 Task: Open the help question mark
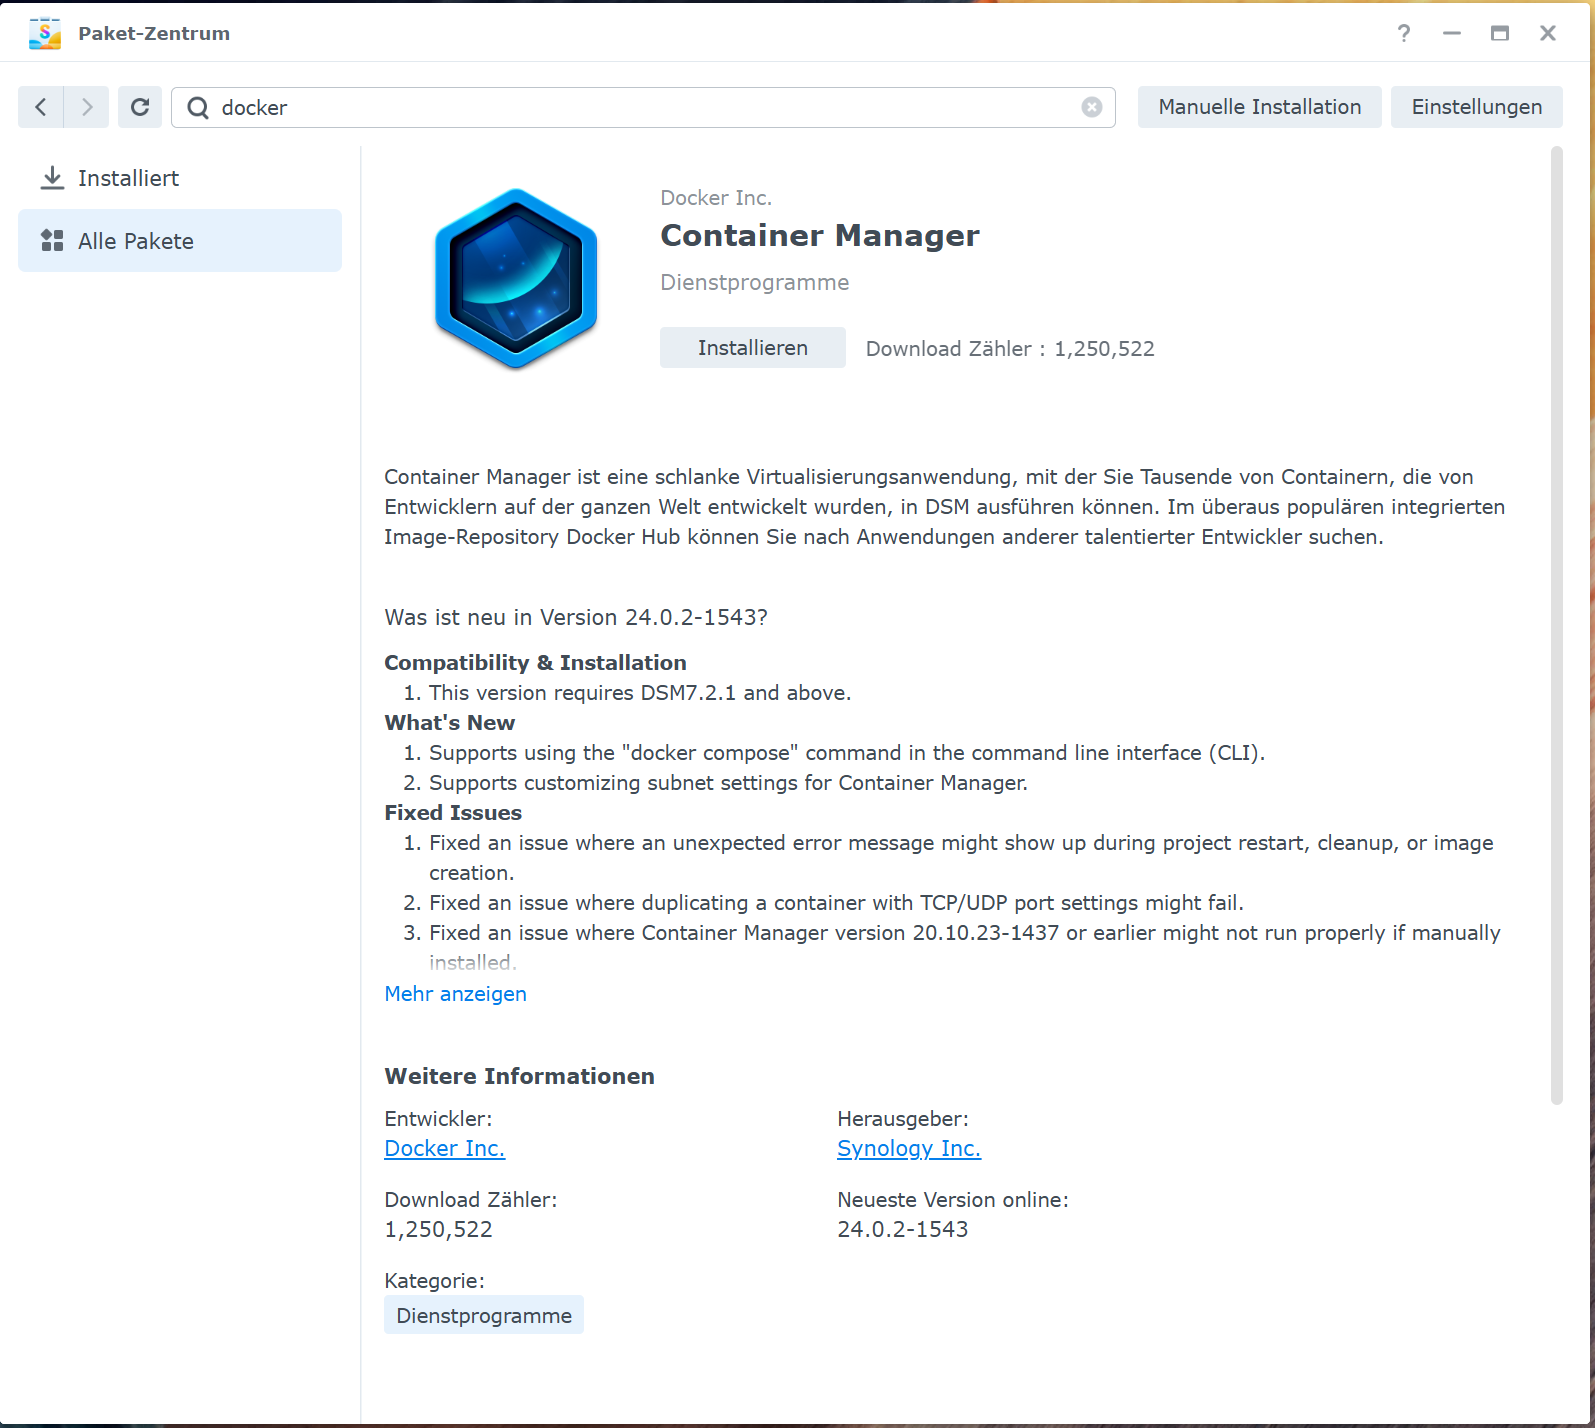tap(1404, 33)
